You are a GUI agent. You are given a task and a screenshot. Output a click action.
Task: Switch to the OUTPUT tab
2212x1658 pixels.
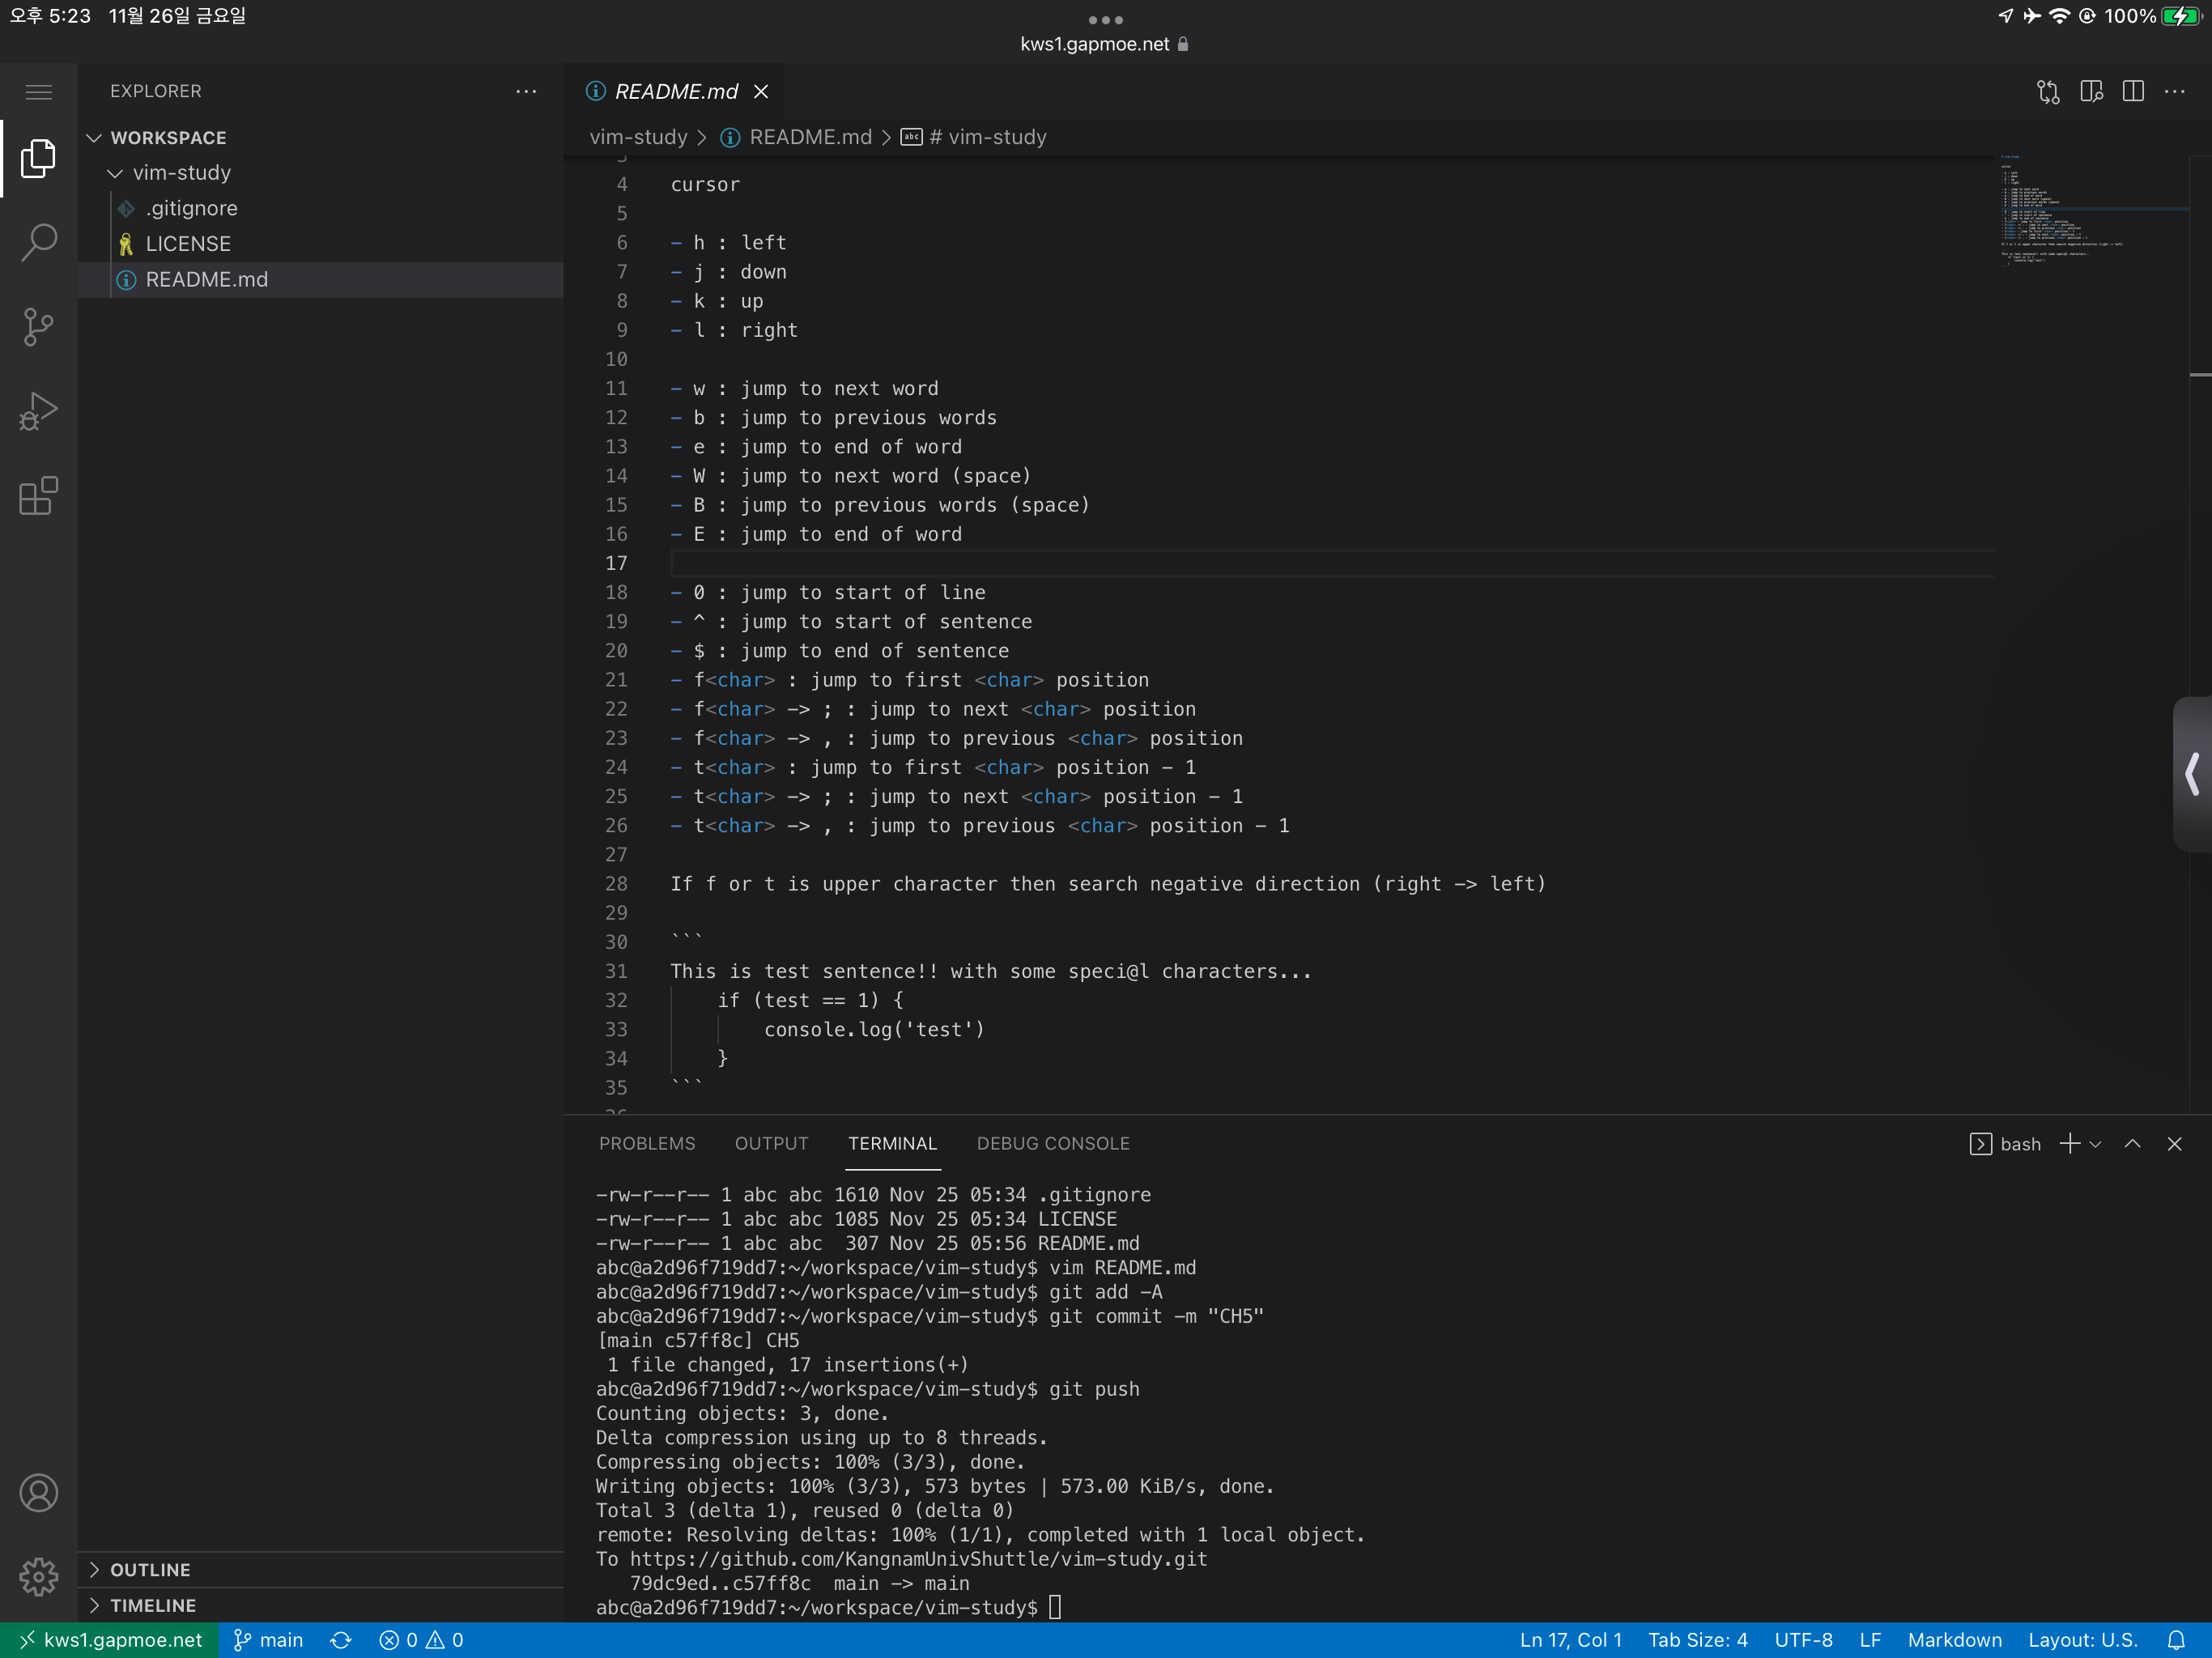tap(771, 1143)
